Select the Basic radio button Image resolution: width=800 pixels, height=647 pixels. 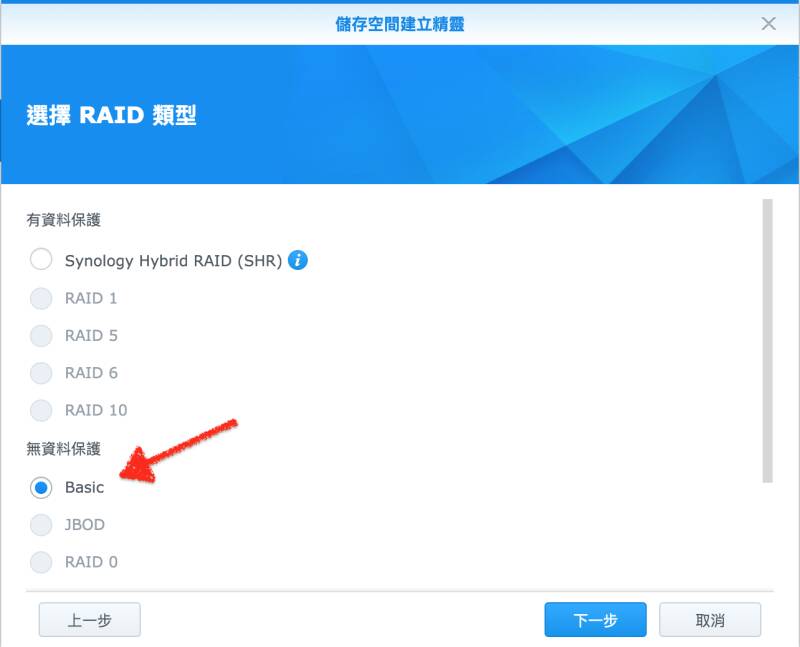pos(41,488)
